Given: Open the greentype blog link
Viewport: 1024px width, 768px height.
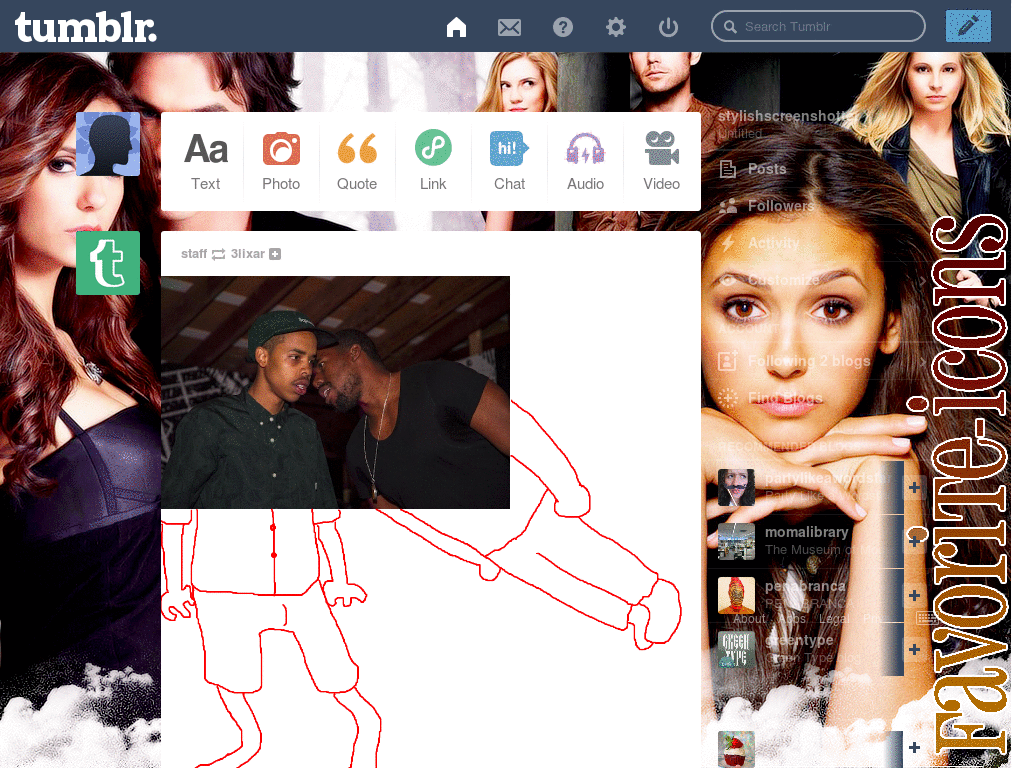Looking at the screenshot, I should [799, 641].
